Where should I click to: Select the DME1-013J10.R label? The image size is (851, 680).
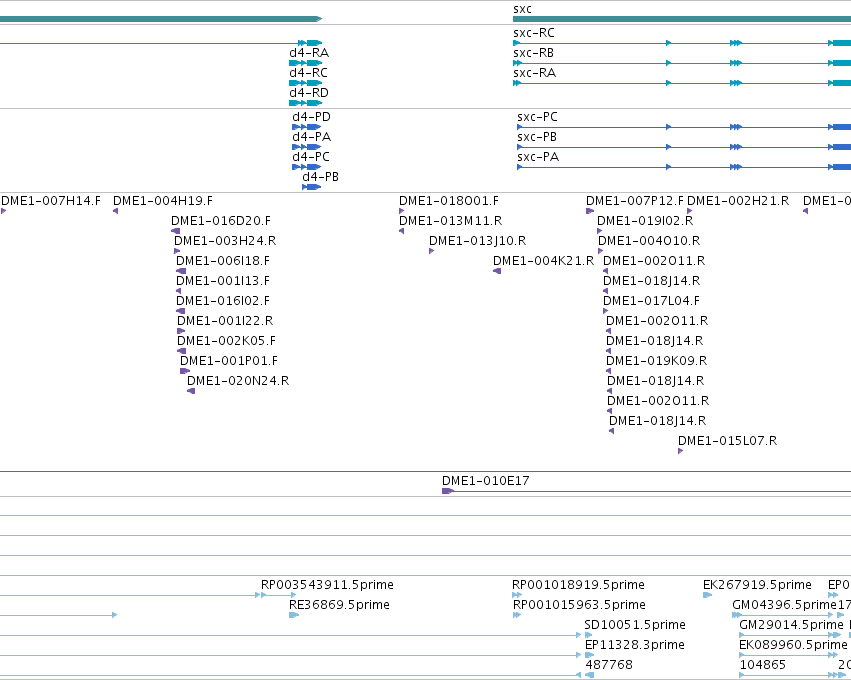[x=478, y=242]
